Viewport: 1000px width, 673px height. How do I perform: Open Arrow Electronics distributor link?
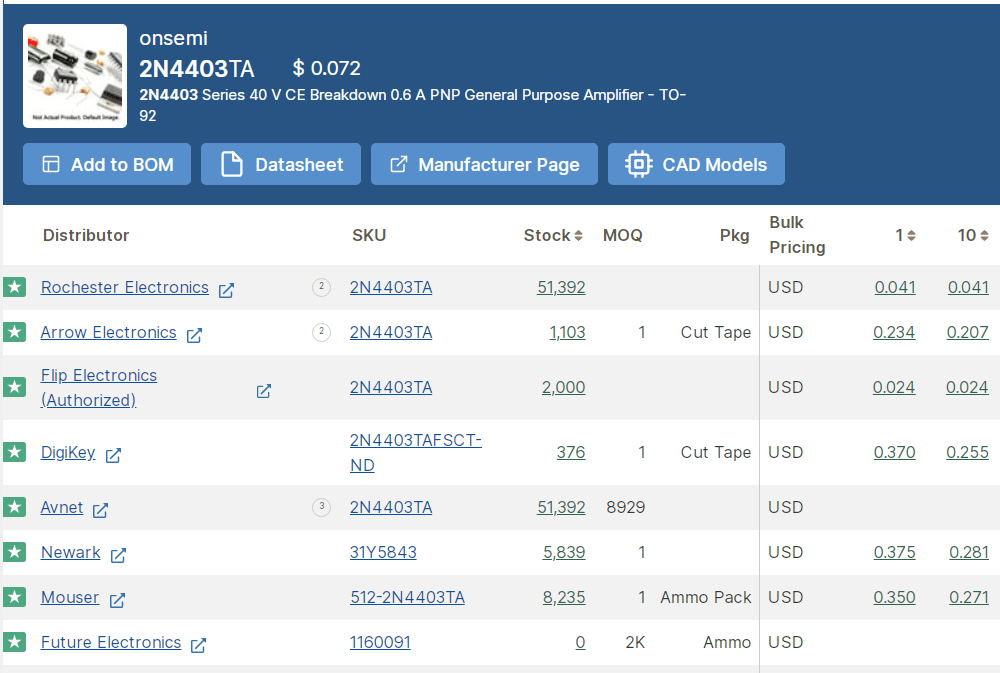click(x=108, y=332)
